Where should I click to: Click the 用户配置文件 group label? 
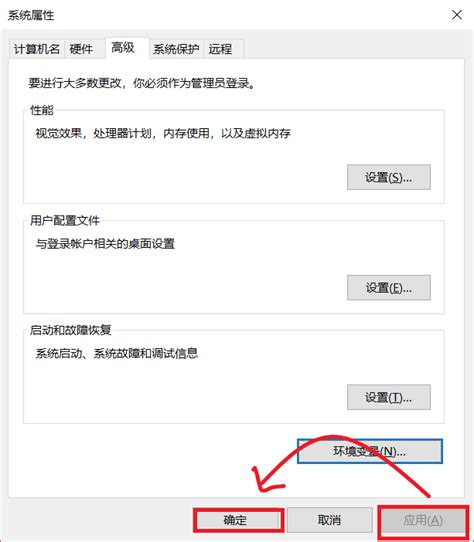click(x=65, y=221)
